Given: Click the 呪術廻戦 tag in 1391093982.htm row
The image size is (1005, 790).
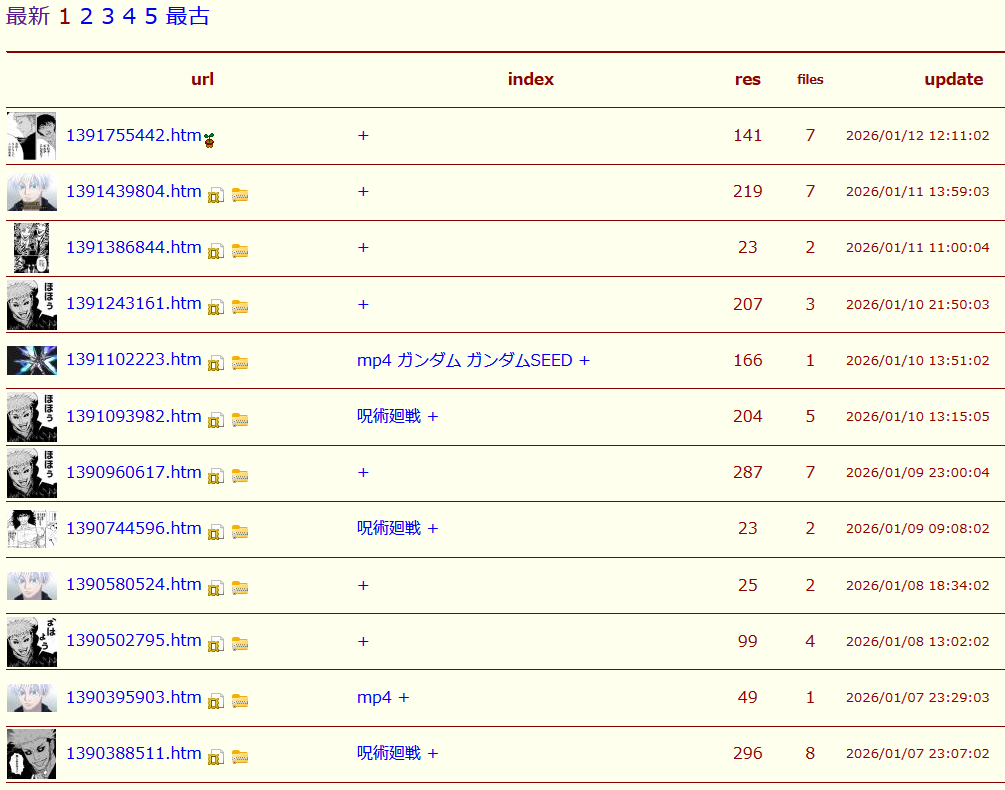Looking at the screenshot, I should pos(389,416).
